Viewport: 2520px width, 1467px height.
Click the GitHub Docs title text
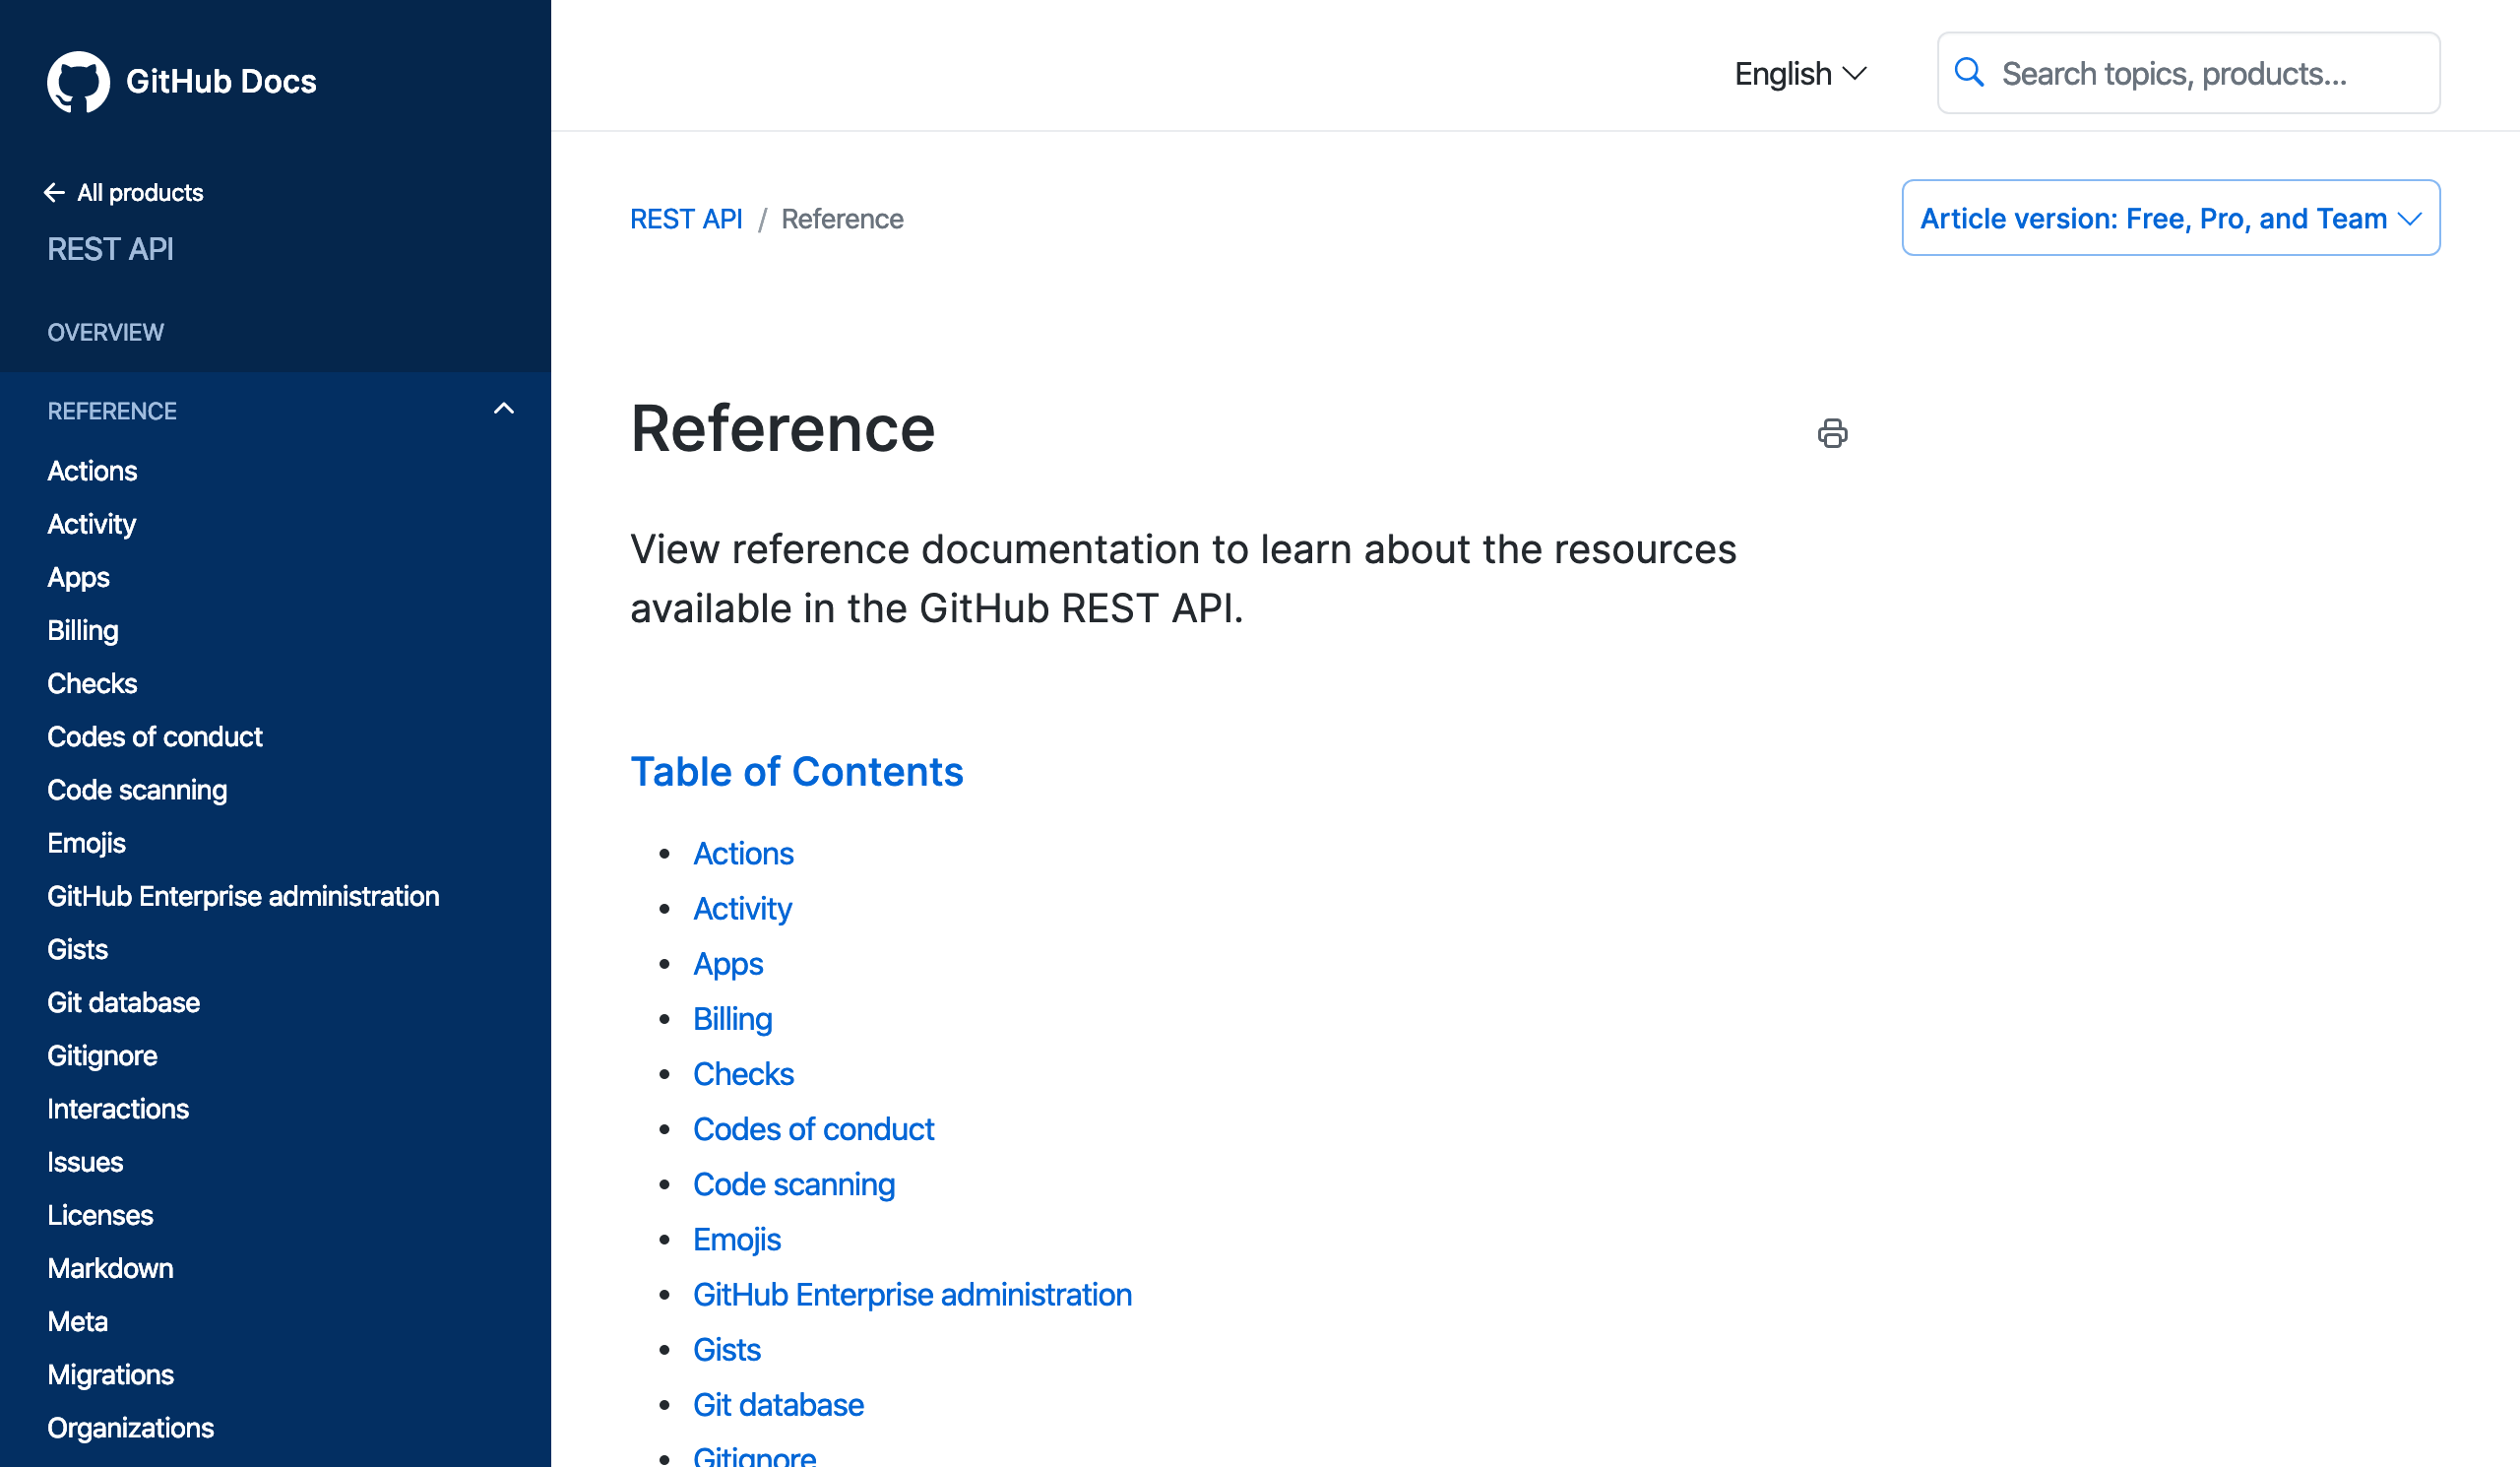click(x=221, y=81)
